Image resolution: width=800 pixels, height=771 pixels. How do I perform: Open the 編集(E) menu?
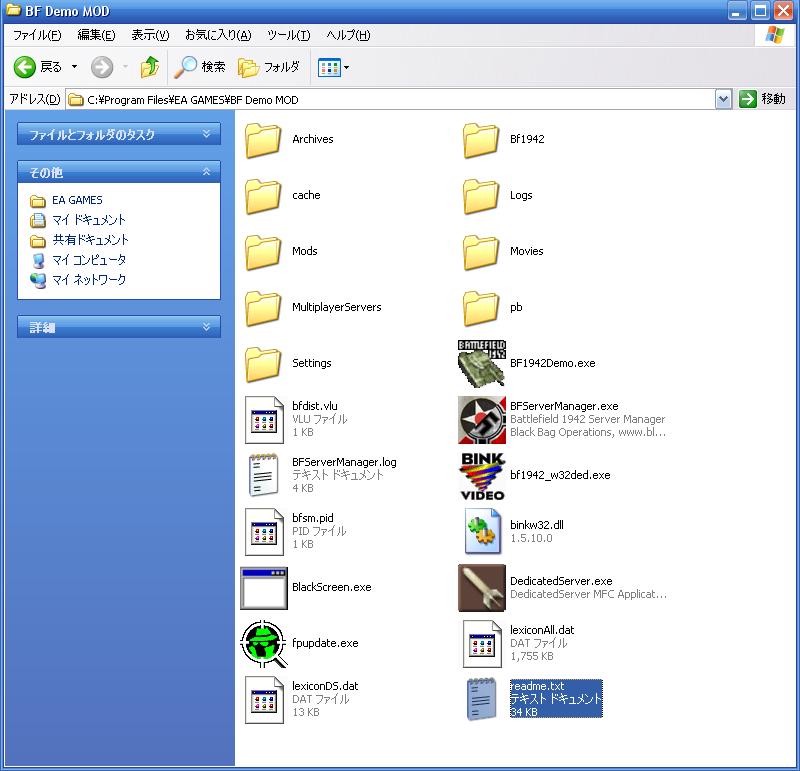point(96,35)
